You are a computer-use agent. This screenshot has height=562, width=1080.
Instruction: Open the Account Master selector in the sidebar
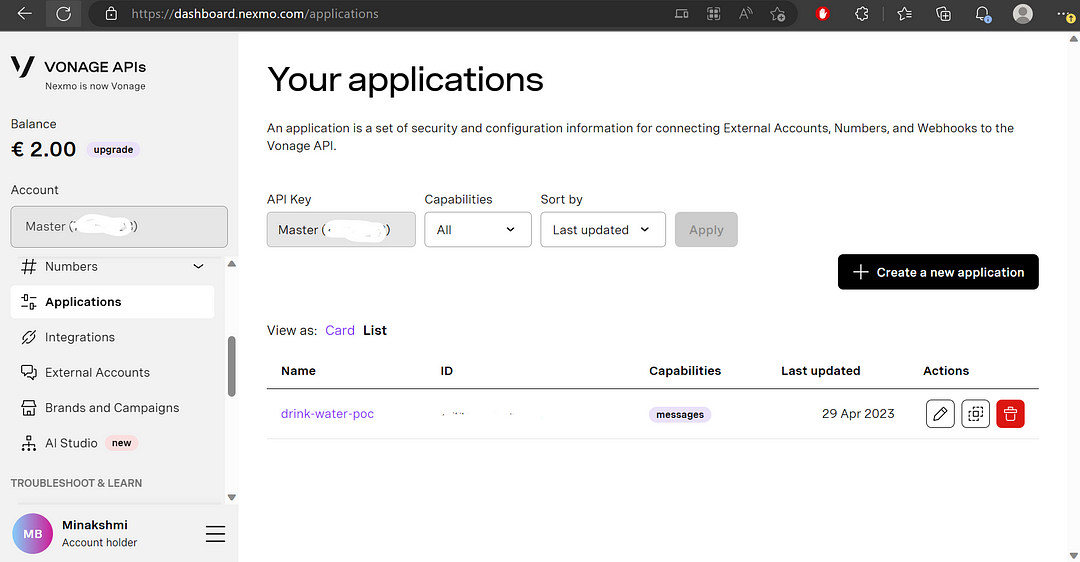pyautogui.click(x=119, y=227)
